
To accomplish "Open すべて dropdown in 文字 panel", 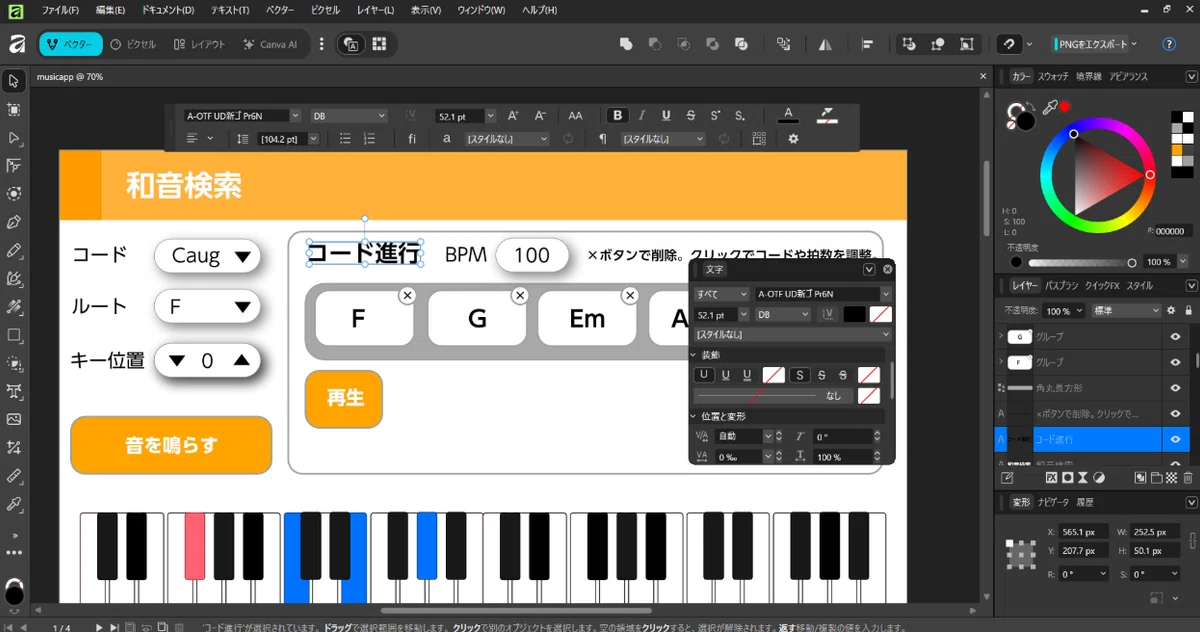I will [x=722, y=294].
